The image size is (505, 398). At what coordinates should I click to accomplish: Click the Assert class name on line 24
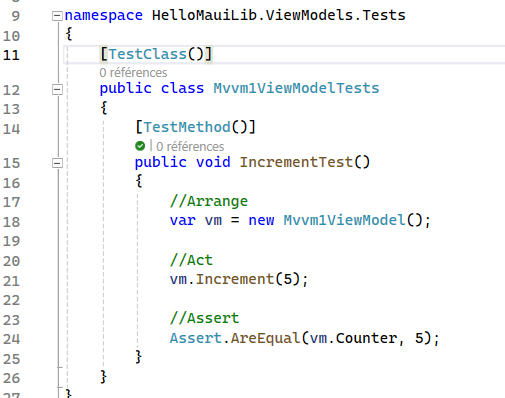[196, 338]
